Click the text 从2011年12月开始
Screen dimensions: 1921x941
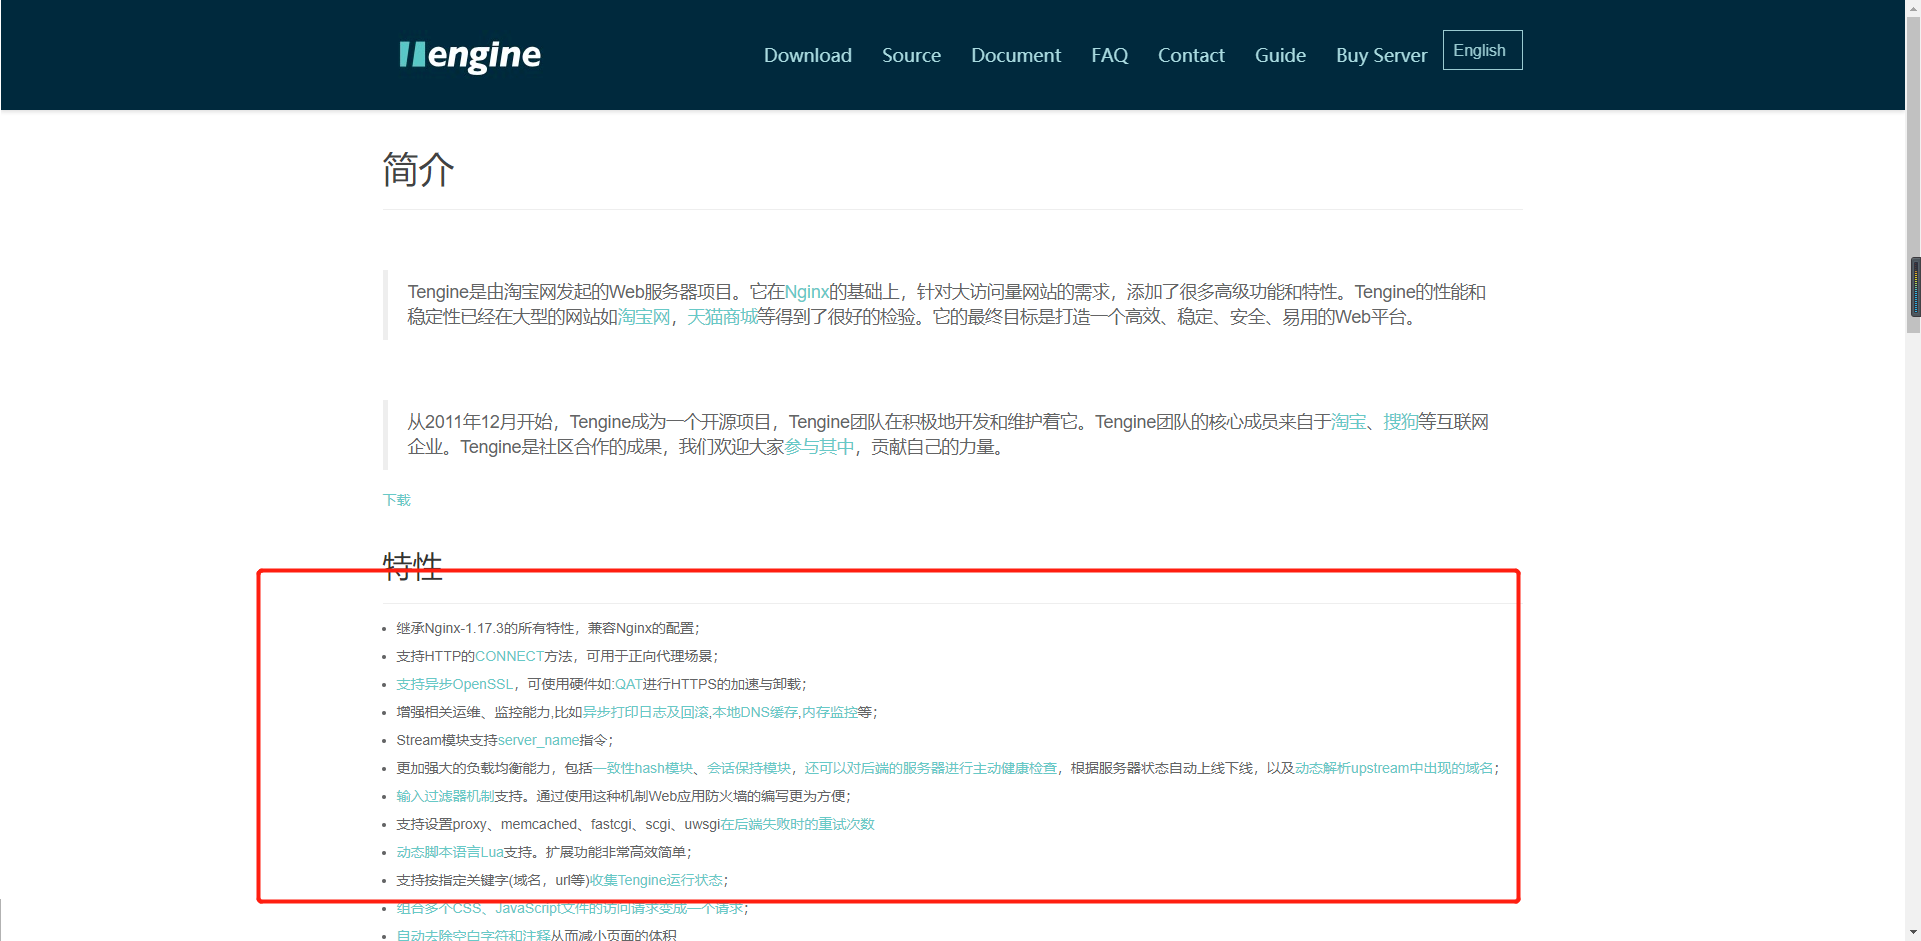click(480, 422)
